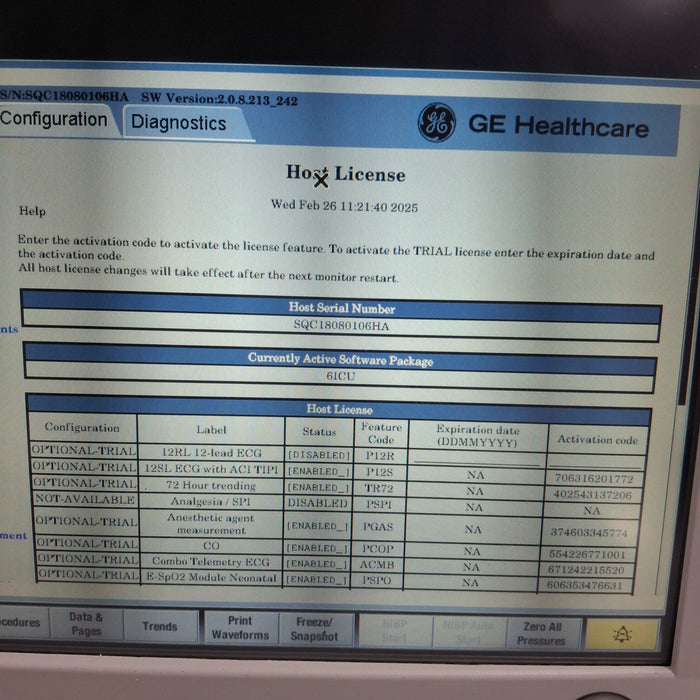
Task: Click NIBP Auto Start button
Action: pyautogui.click(x=468, y=632)
